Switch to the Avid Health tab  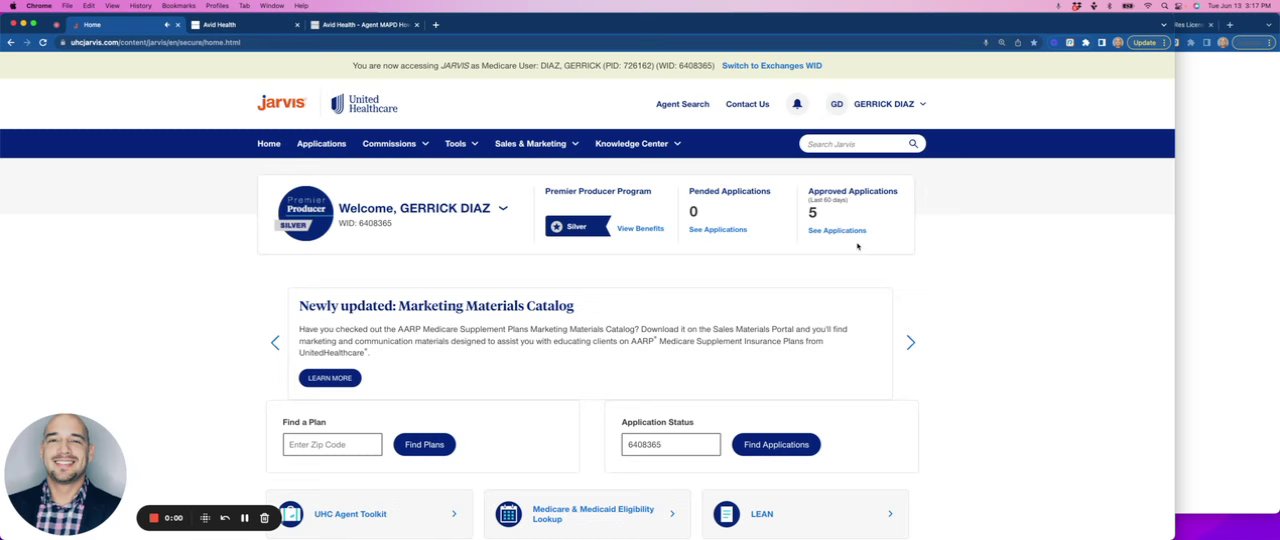click(x=245, y=24)
